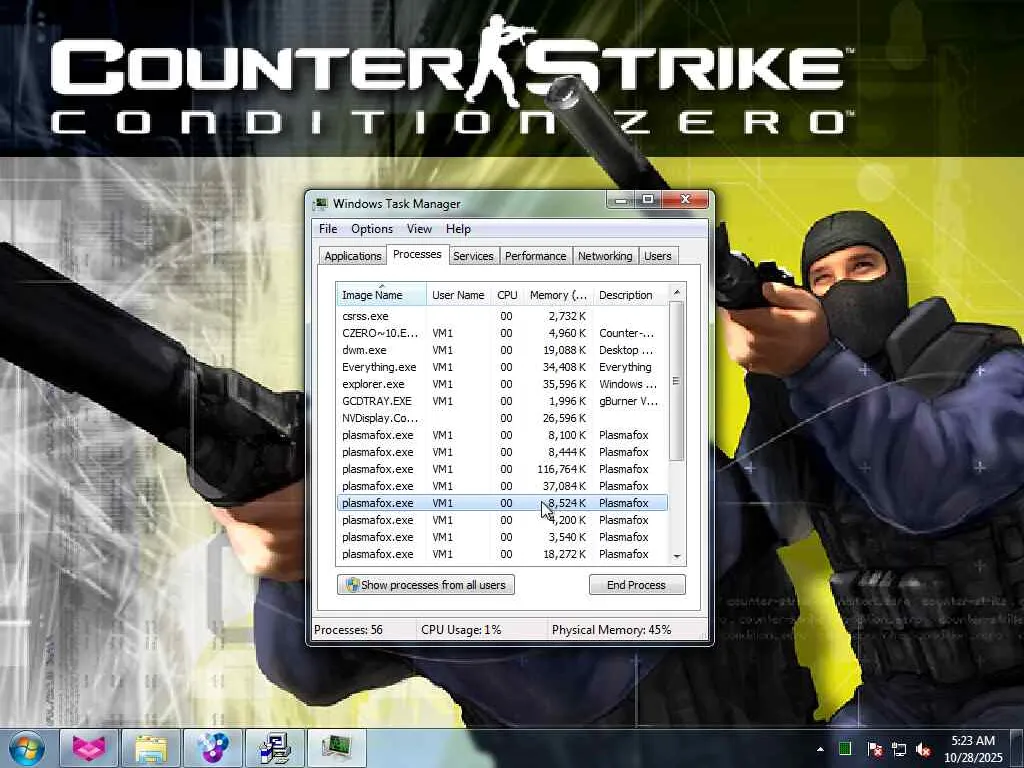Minimize the Windows Task Manager window

621,199
